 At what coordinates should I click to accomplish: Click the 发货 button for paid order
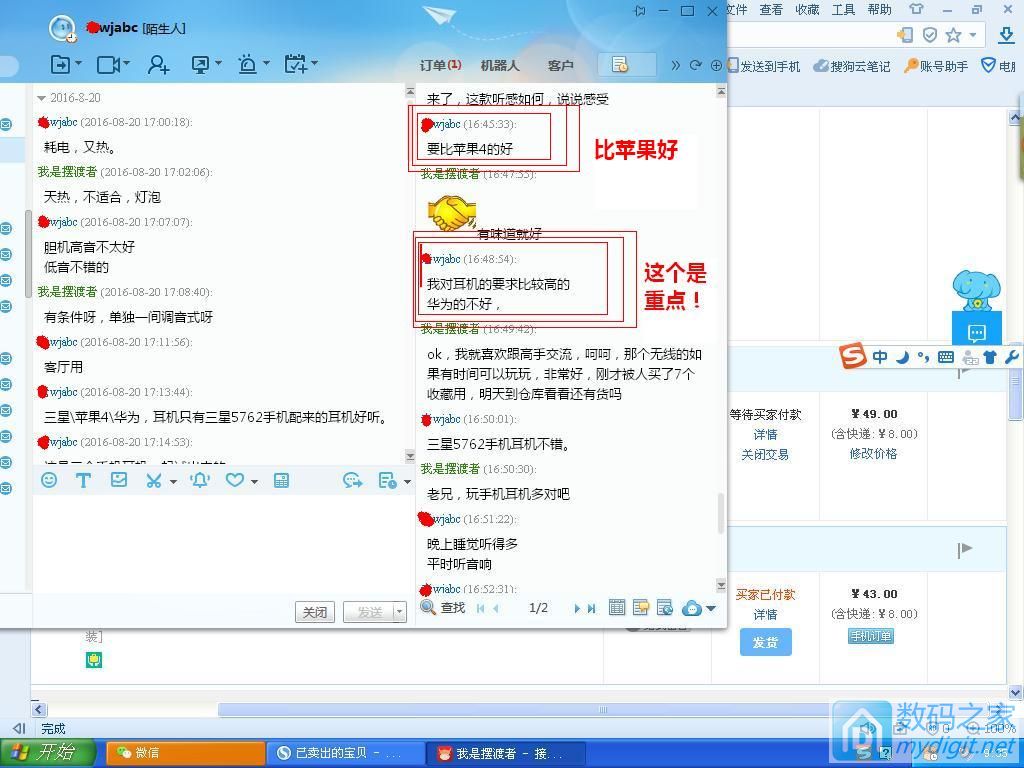click(765, 642)
